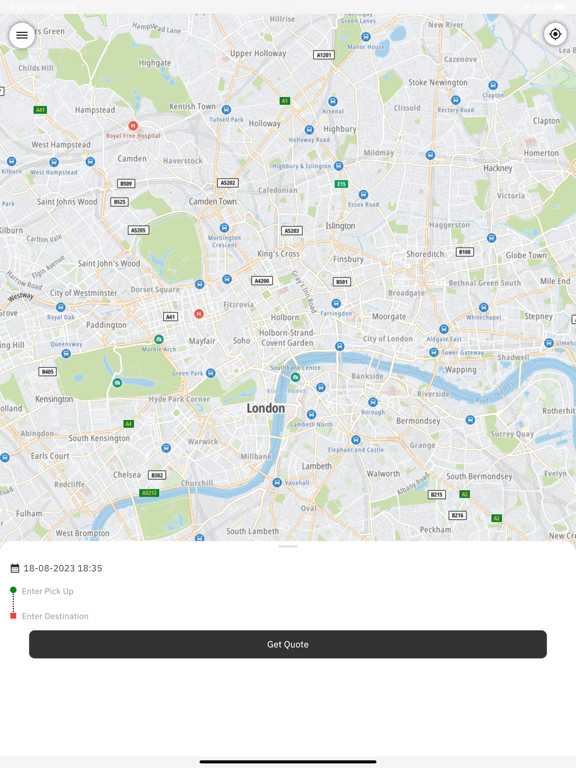
Task: Tap the Mornington Crescent station icon
Action: (x=224, y=228)
